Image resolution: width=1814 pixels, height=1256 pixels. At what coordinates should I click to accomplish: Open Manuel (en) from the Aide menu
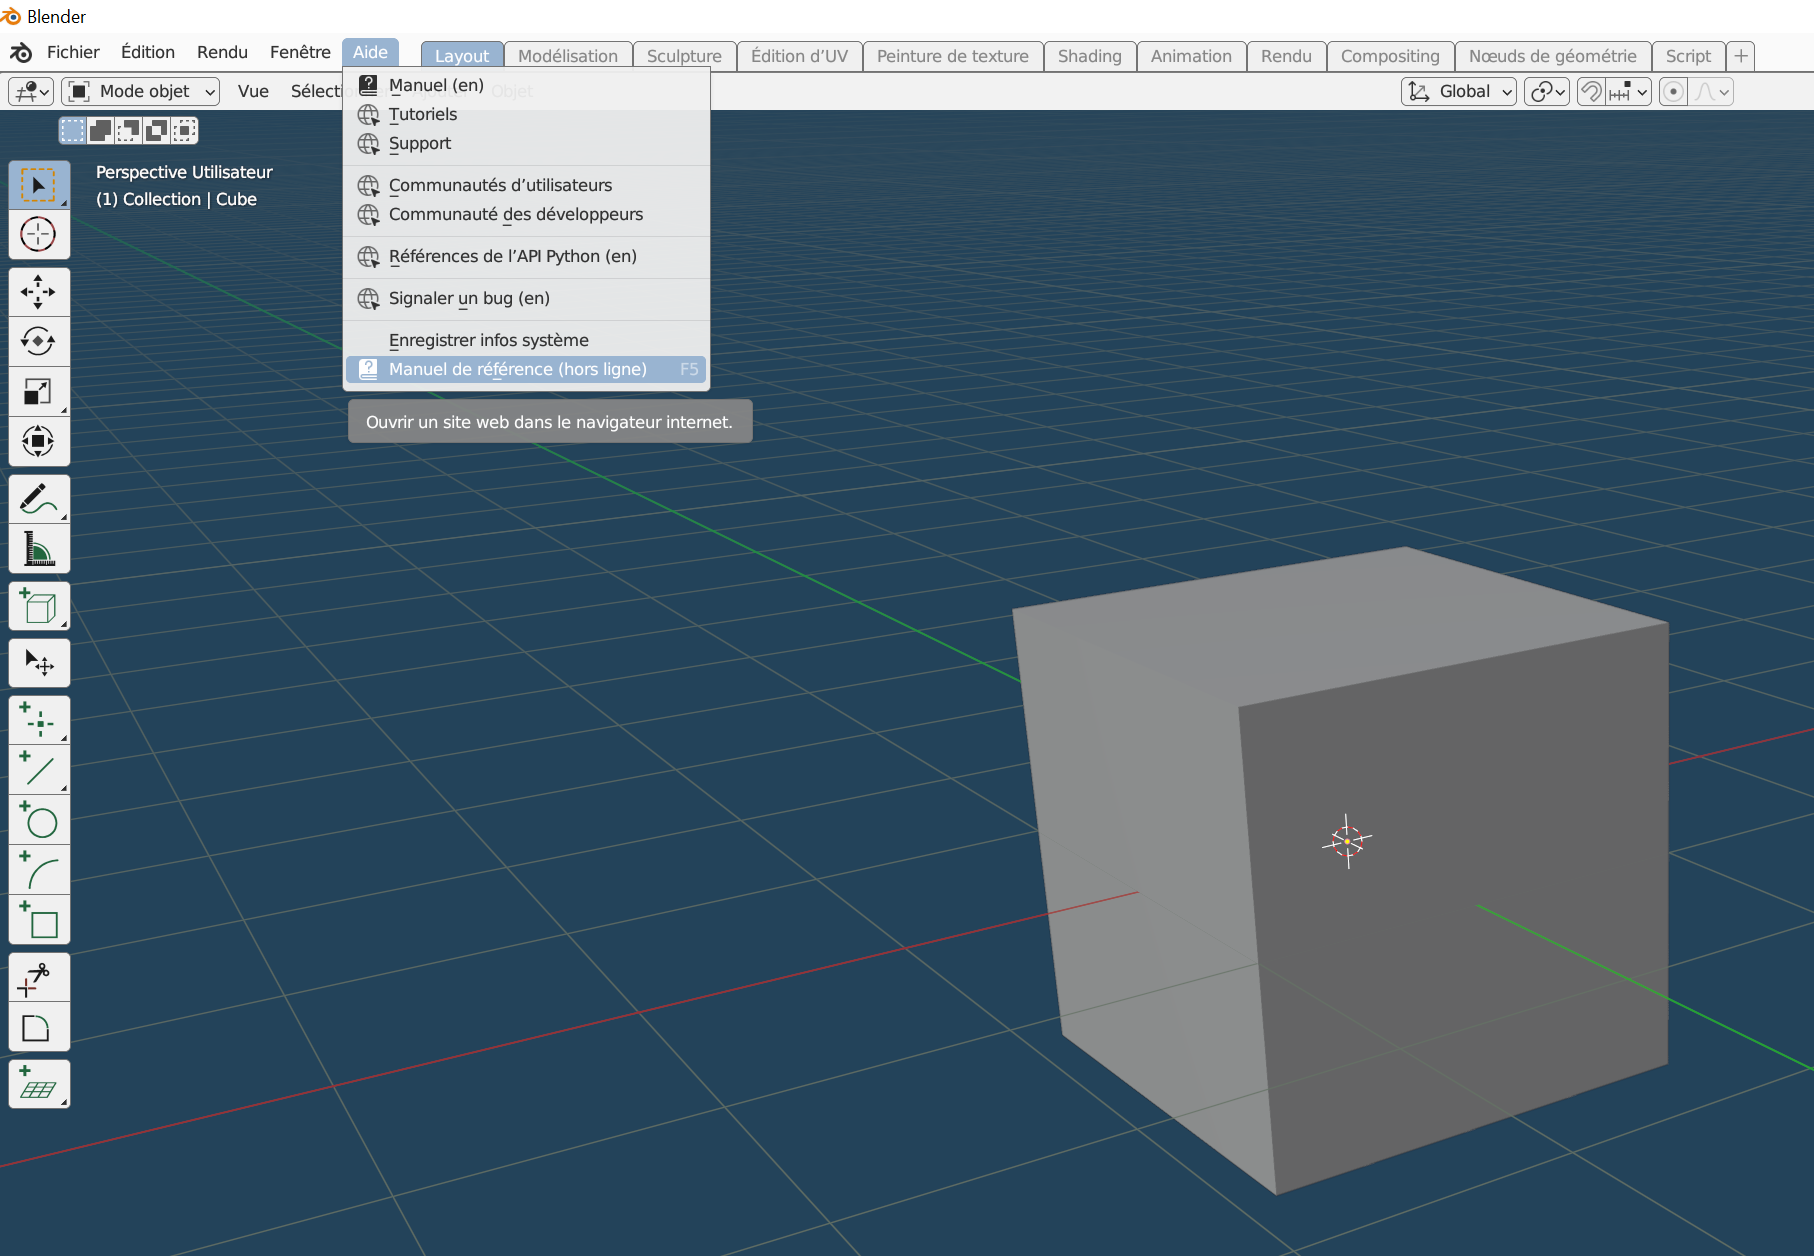pos(526,85)
